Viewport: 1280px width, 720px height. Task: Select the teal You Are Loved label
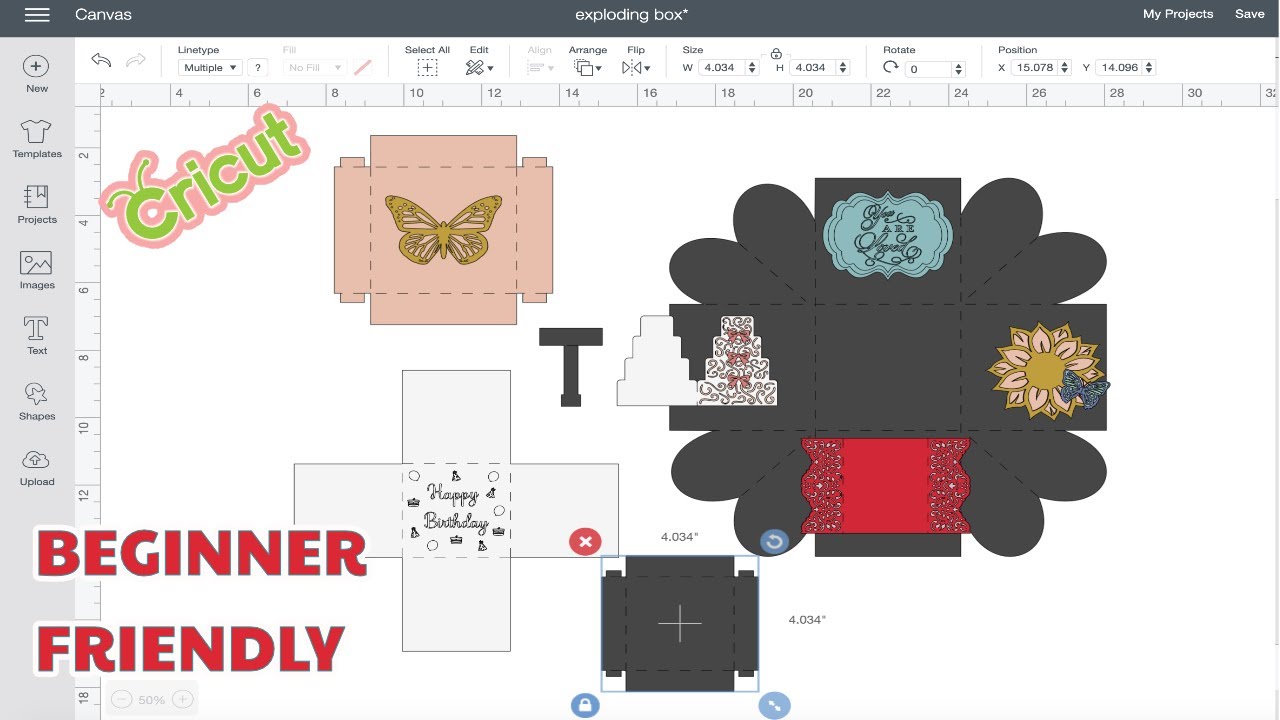point(886,235)
